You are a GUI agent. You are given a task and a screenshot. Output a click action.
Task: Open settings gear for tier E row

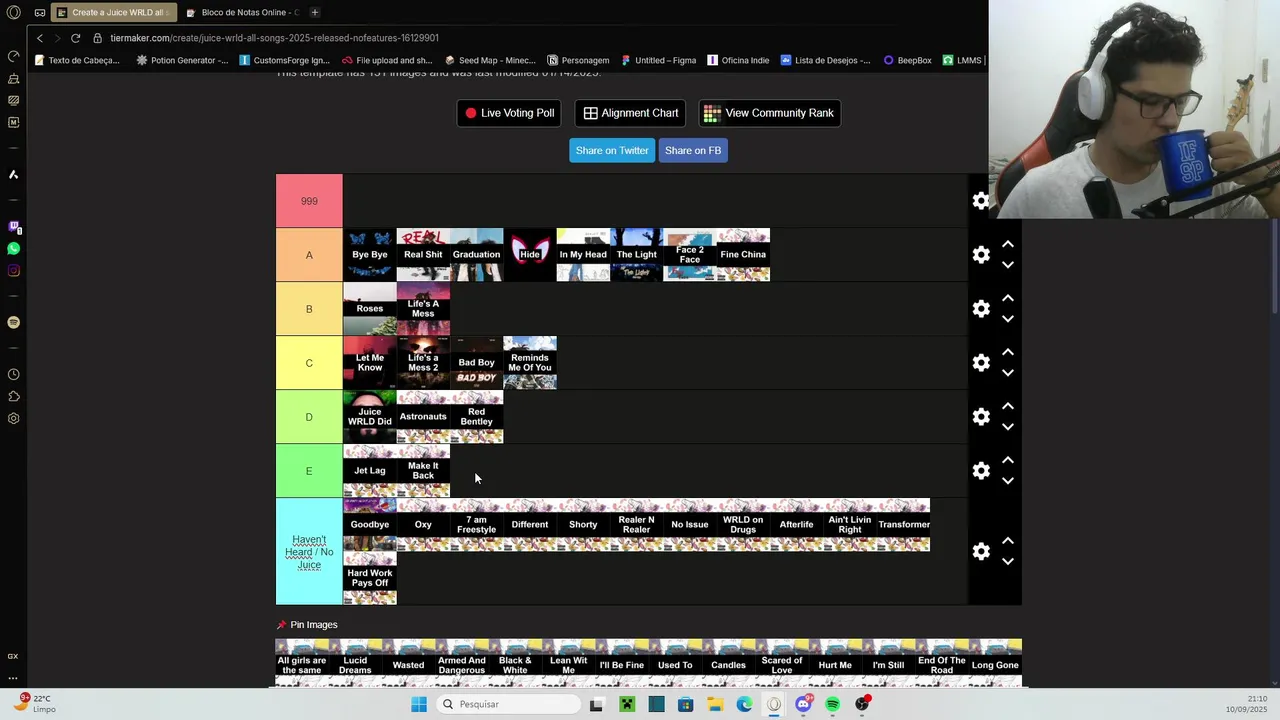pos(981,471)
